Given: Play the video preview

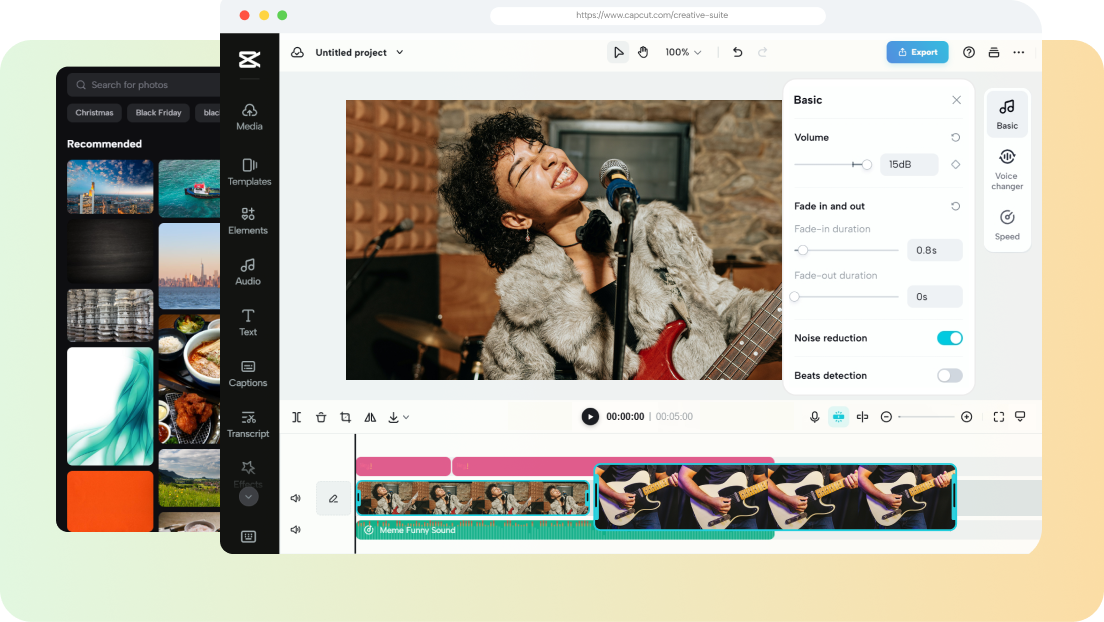Looking at the screenshot, I should (590, 416).
